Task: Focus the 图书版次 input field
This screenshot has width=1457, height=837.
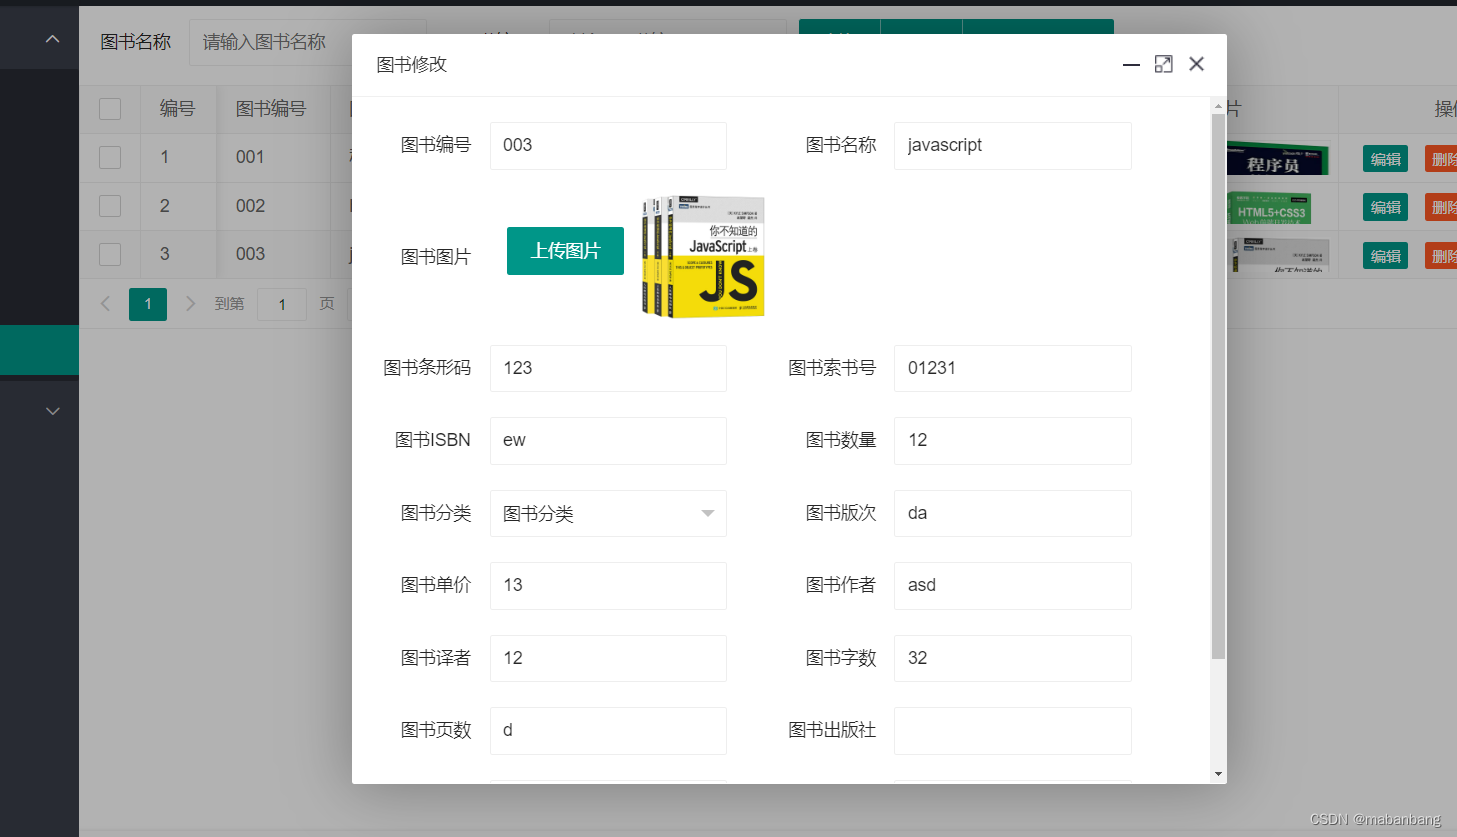Action: 1012,513
